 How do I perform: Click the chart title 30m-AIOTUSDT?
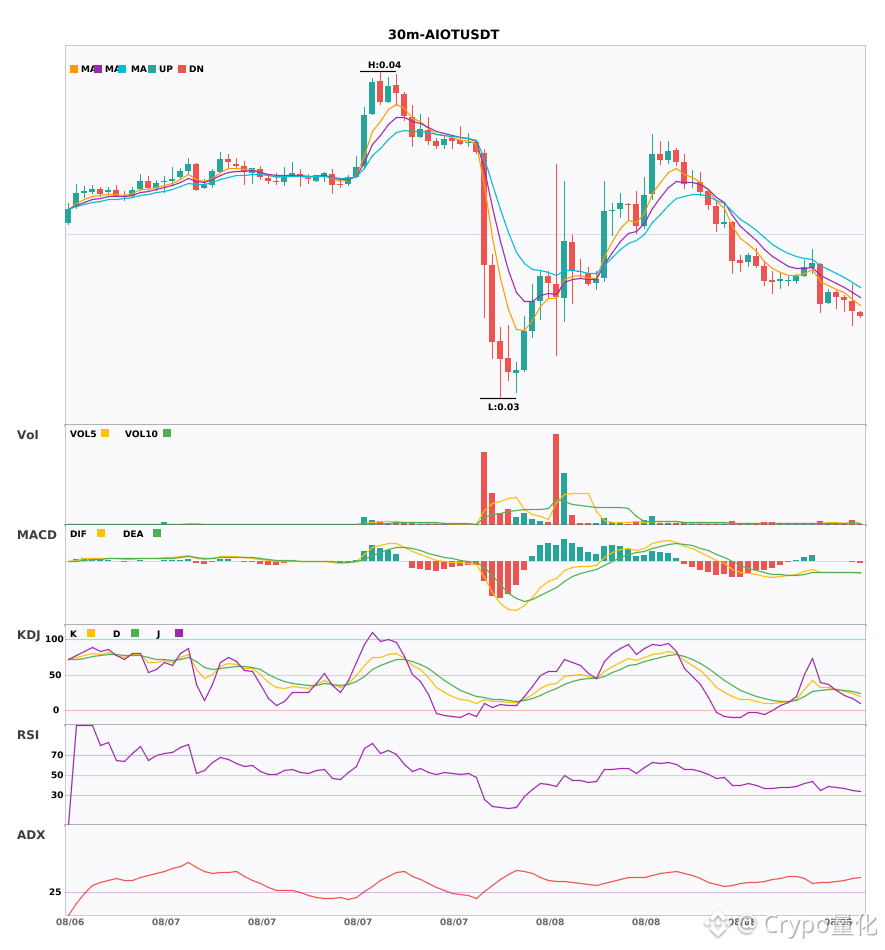pyautogui.click(x=443, y=35)
